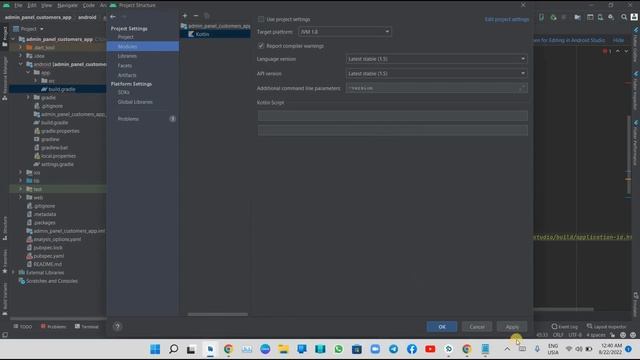This screenshot has width=640, height=360.
Task: Open Language version dropdown
Action: coord(436,59)
